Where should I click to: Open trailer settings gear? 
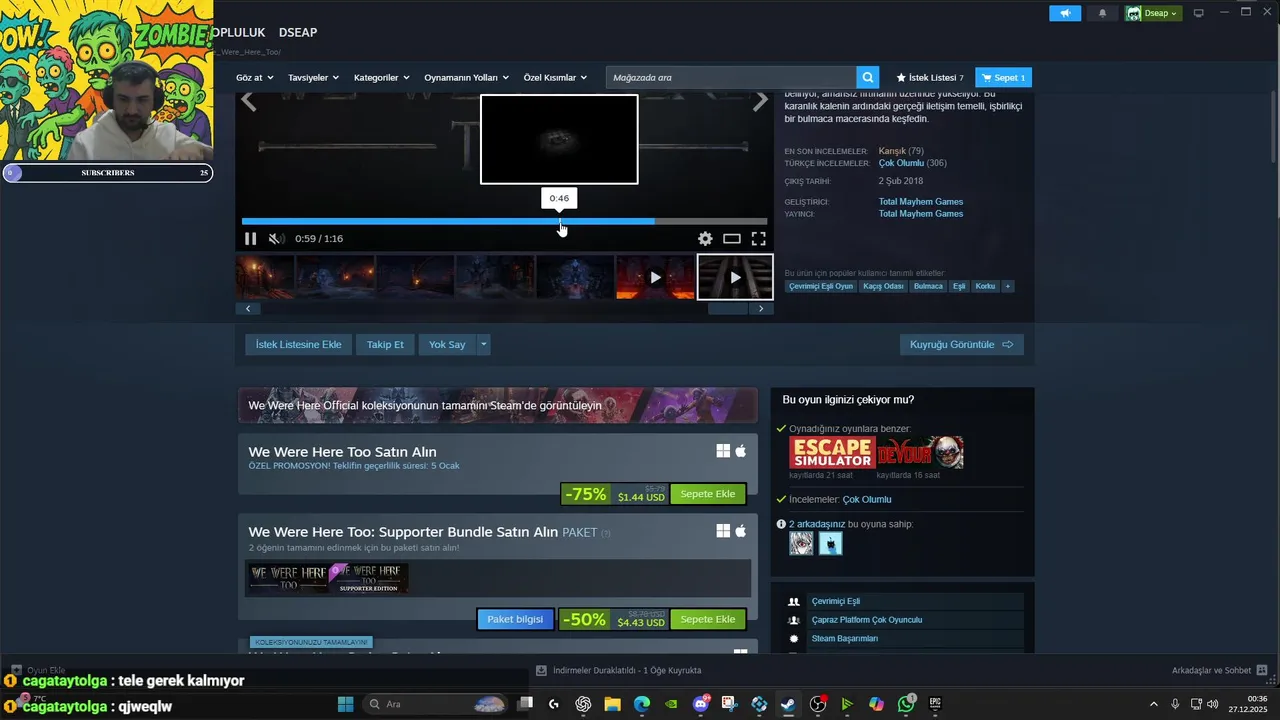pyautogui.click(x=705, y=238)
